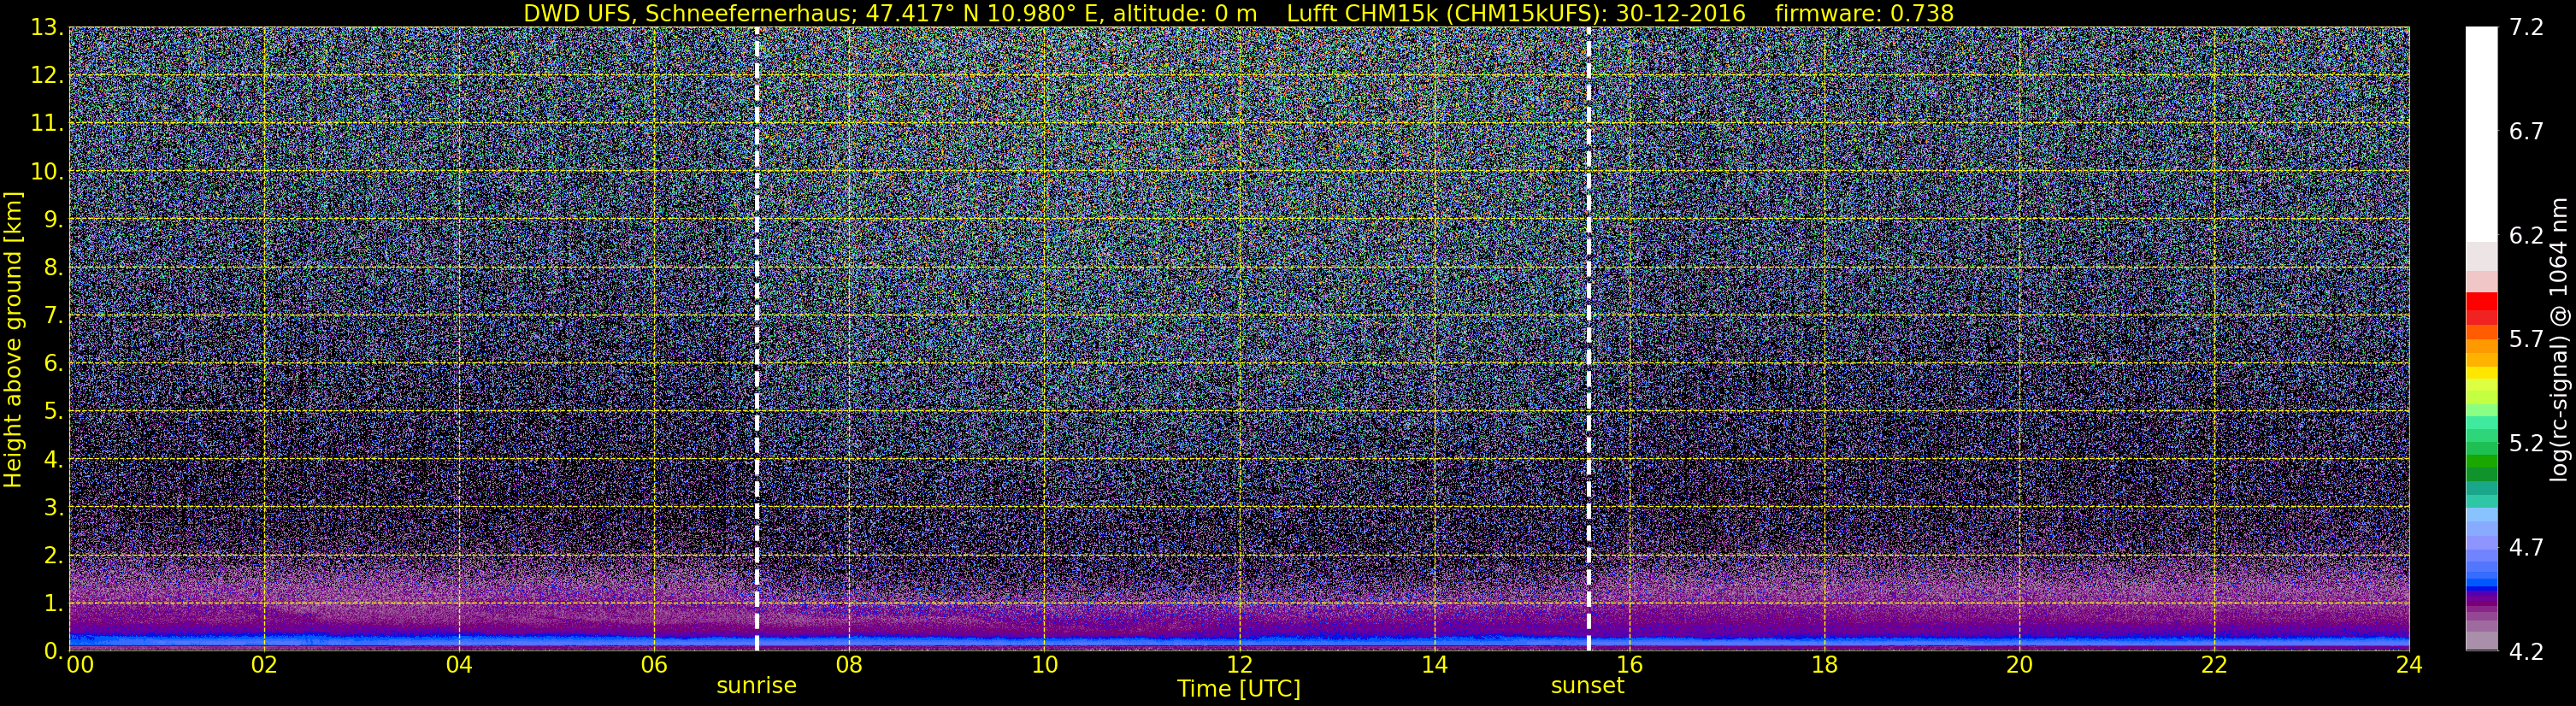
Task: Click the "5.2" colorbar tick label
Action: click(2526, 444)
